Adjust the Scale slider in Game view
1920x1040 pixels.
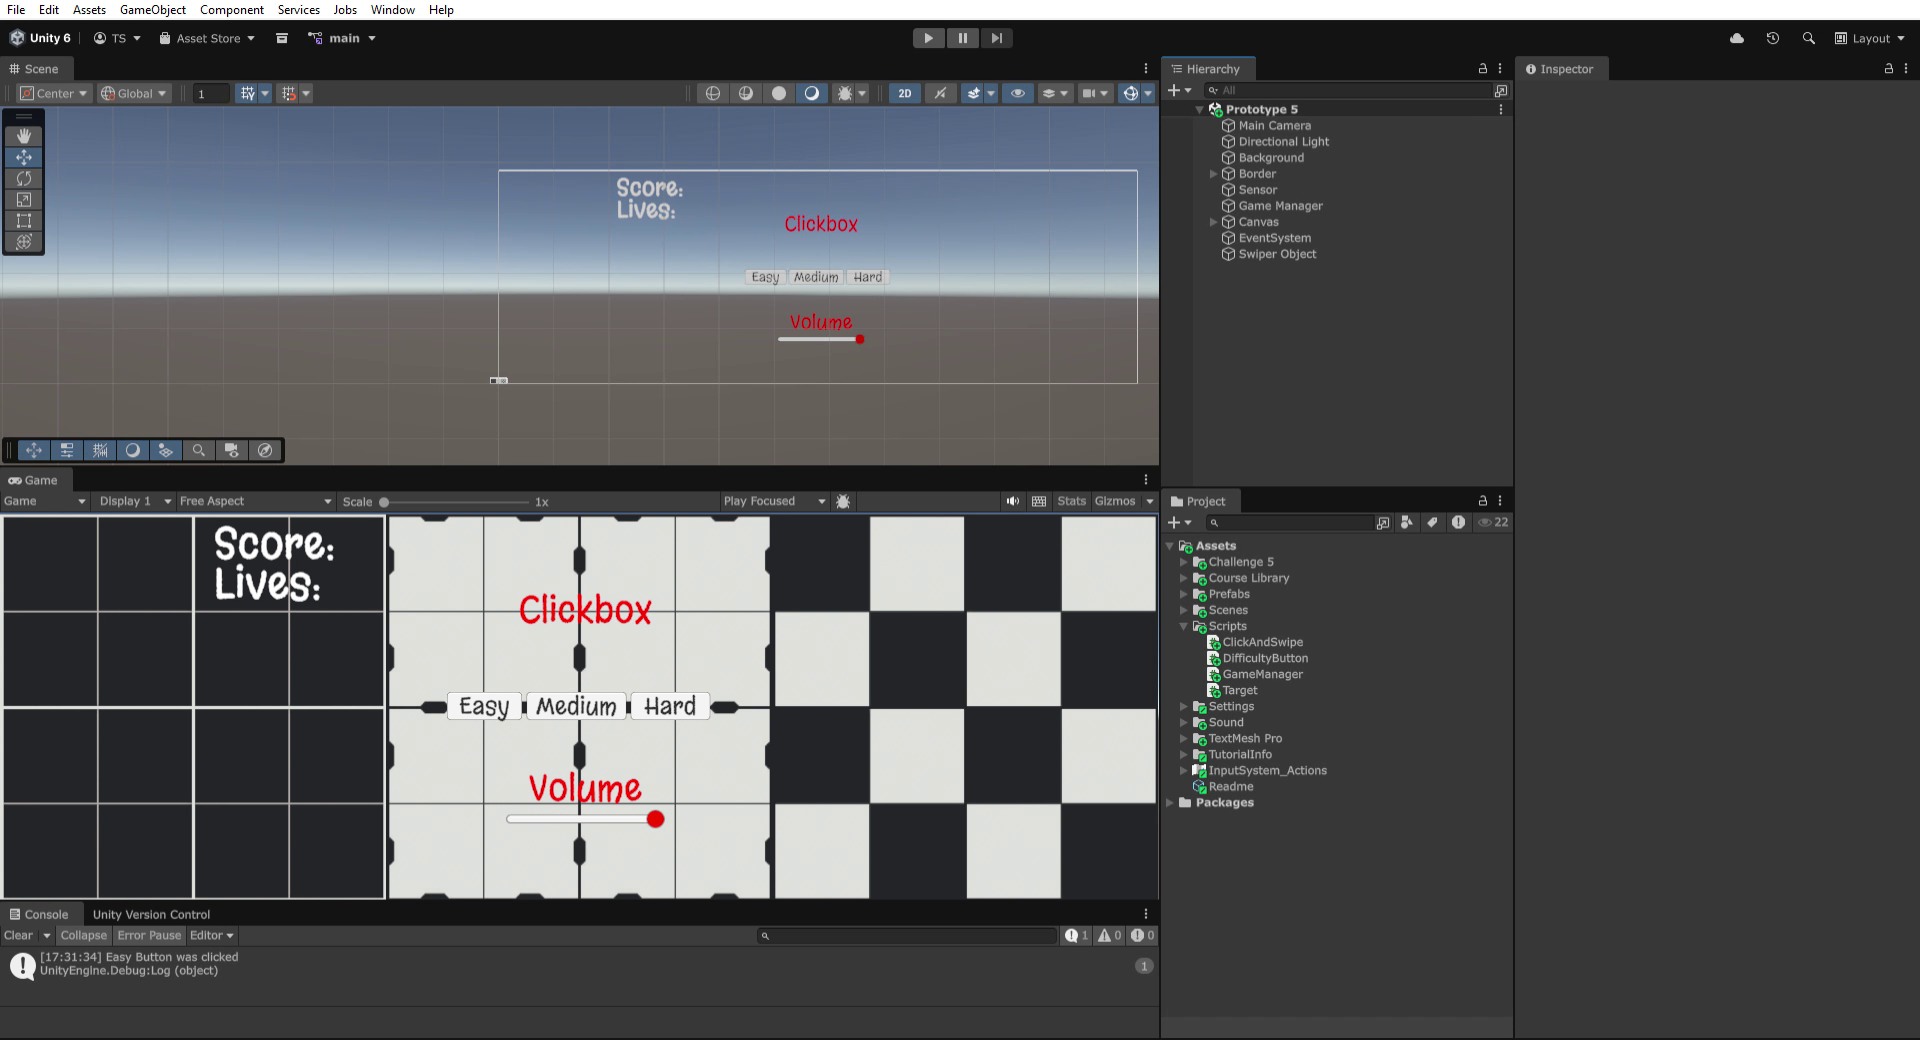coord(384,502)
